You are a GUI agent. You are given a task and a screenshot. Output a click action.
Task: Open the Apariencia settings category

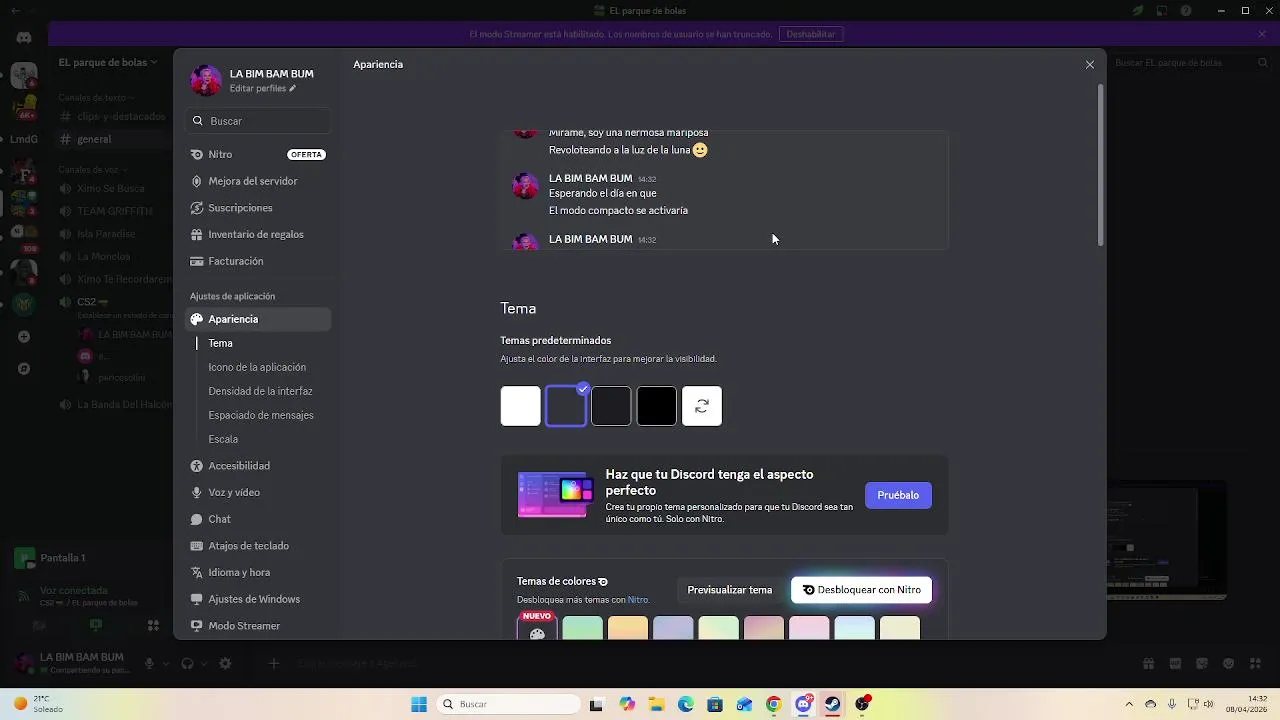pyautogui.click(x=258, y=319)
